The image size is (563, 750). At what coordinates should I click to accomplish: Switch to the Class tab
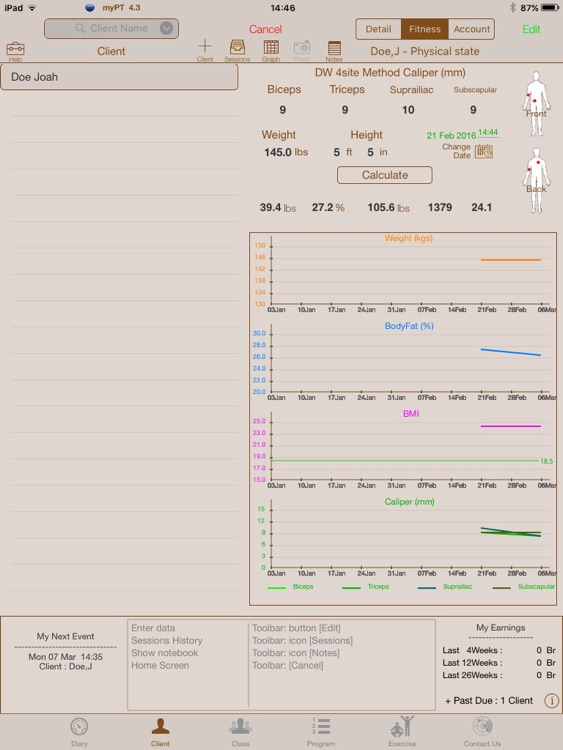(x=240, y=732)
